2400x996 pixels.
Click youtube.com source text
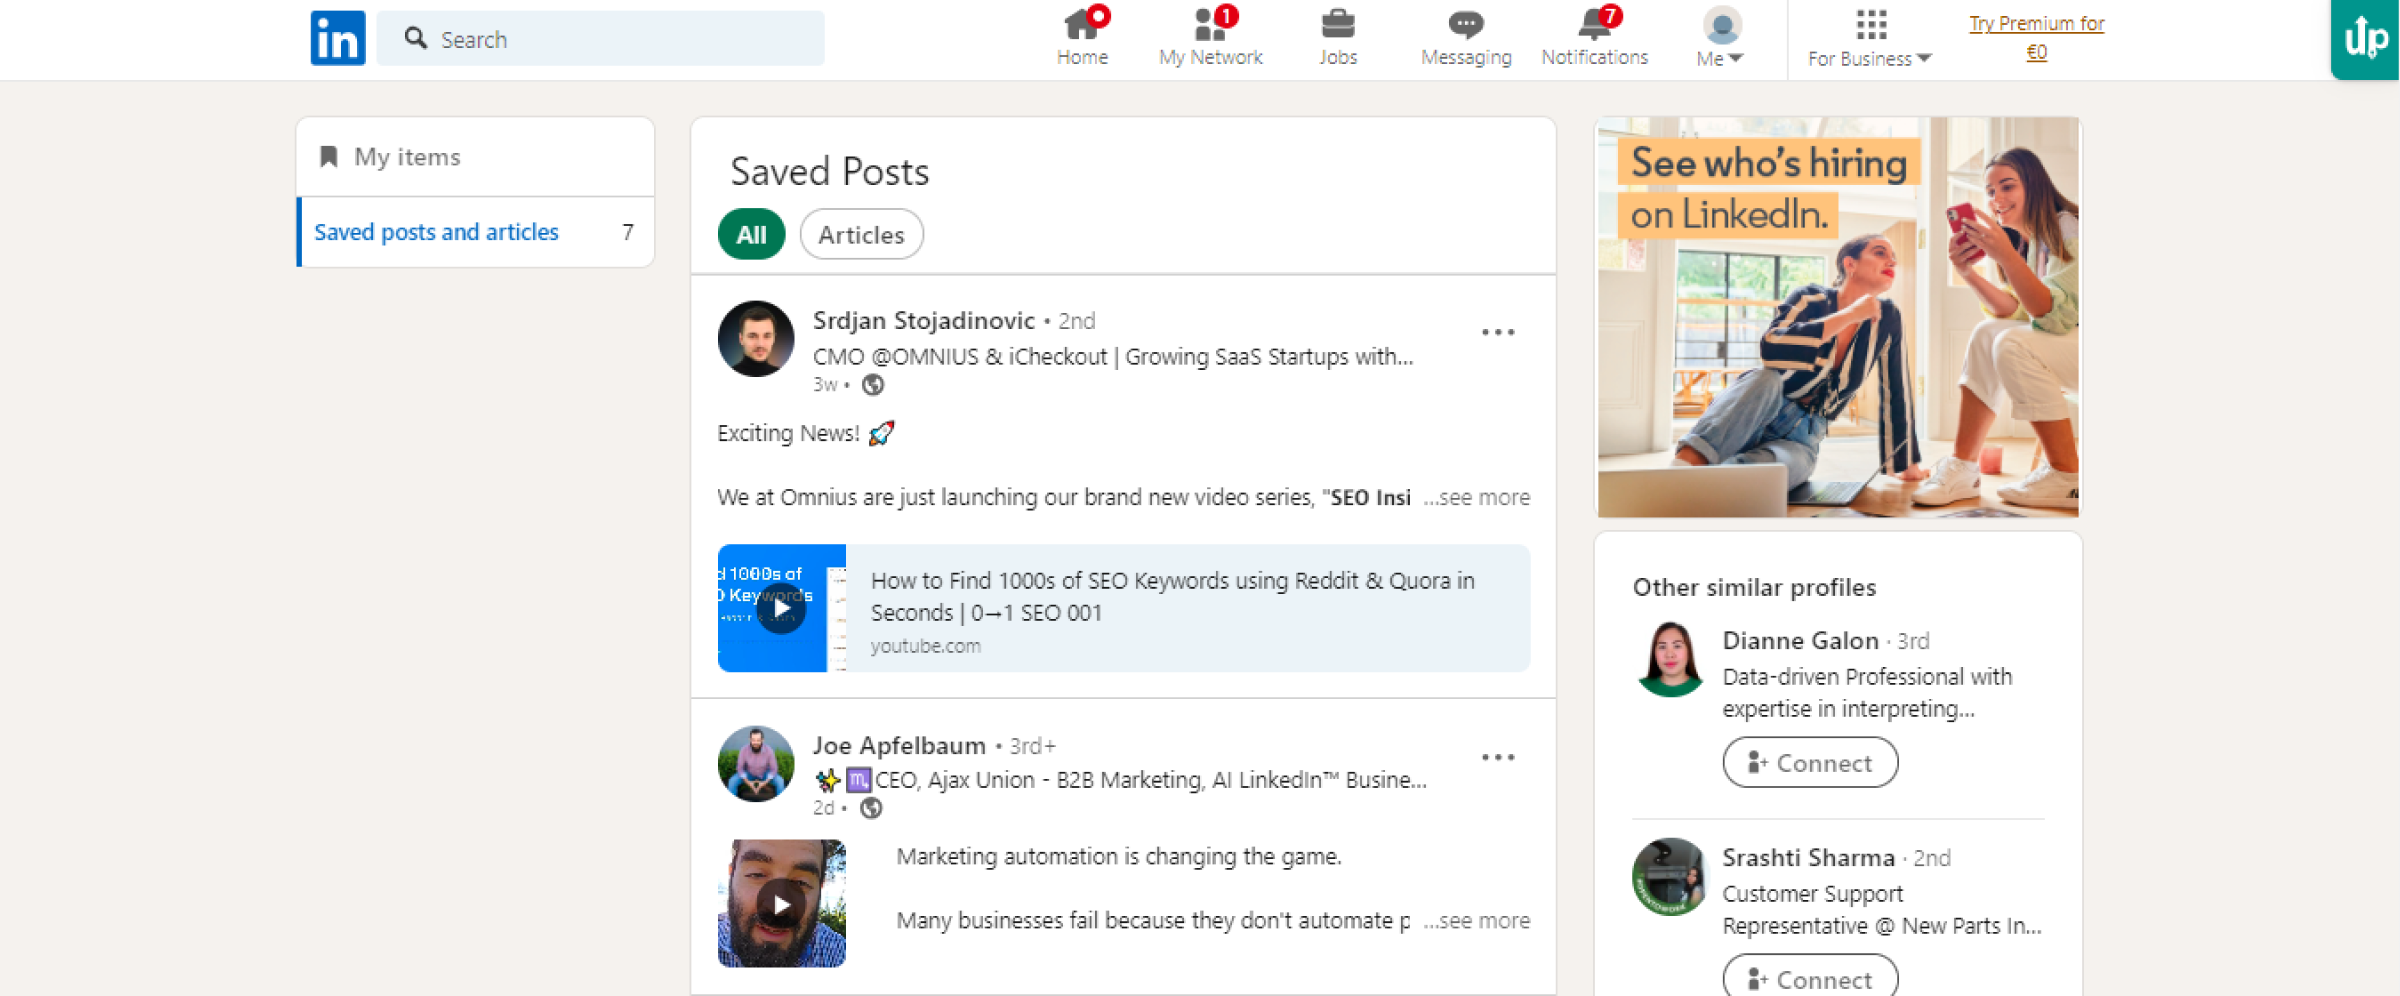pos(925,646)
